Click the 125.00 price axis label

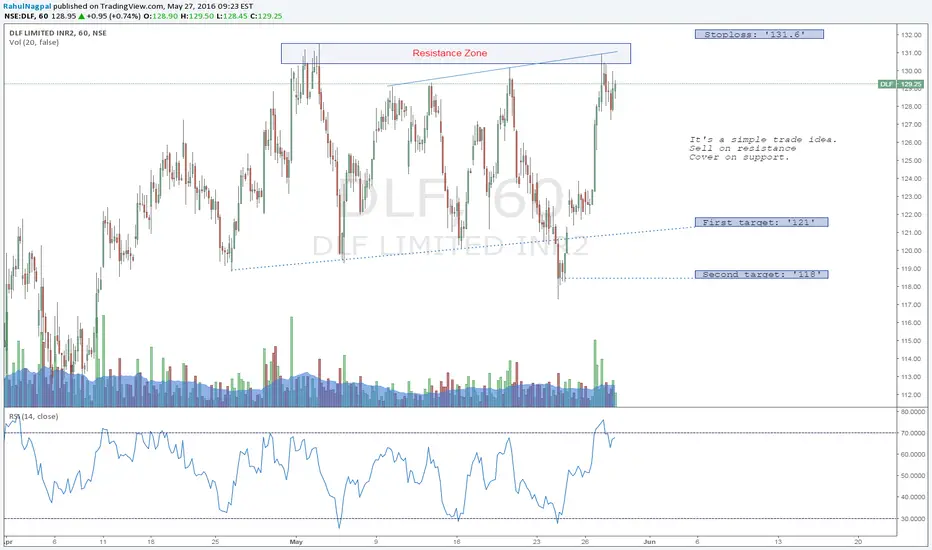coord(911,161)
